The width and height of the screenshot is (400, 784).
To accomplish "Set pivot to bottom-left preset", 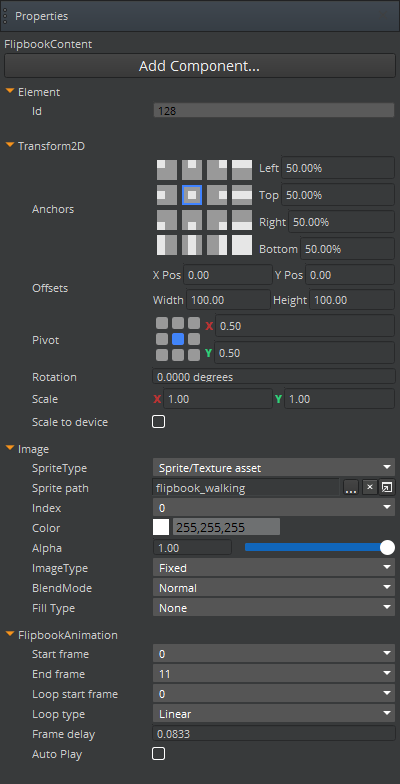I will click(162, 355).
